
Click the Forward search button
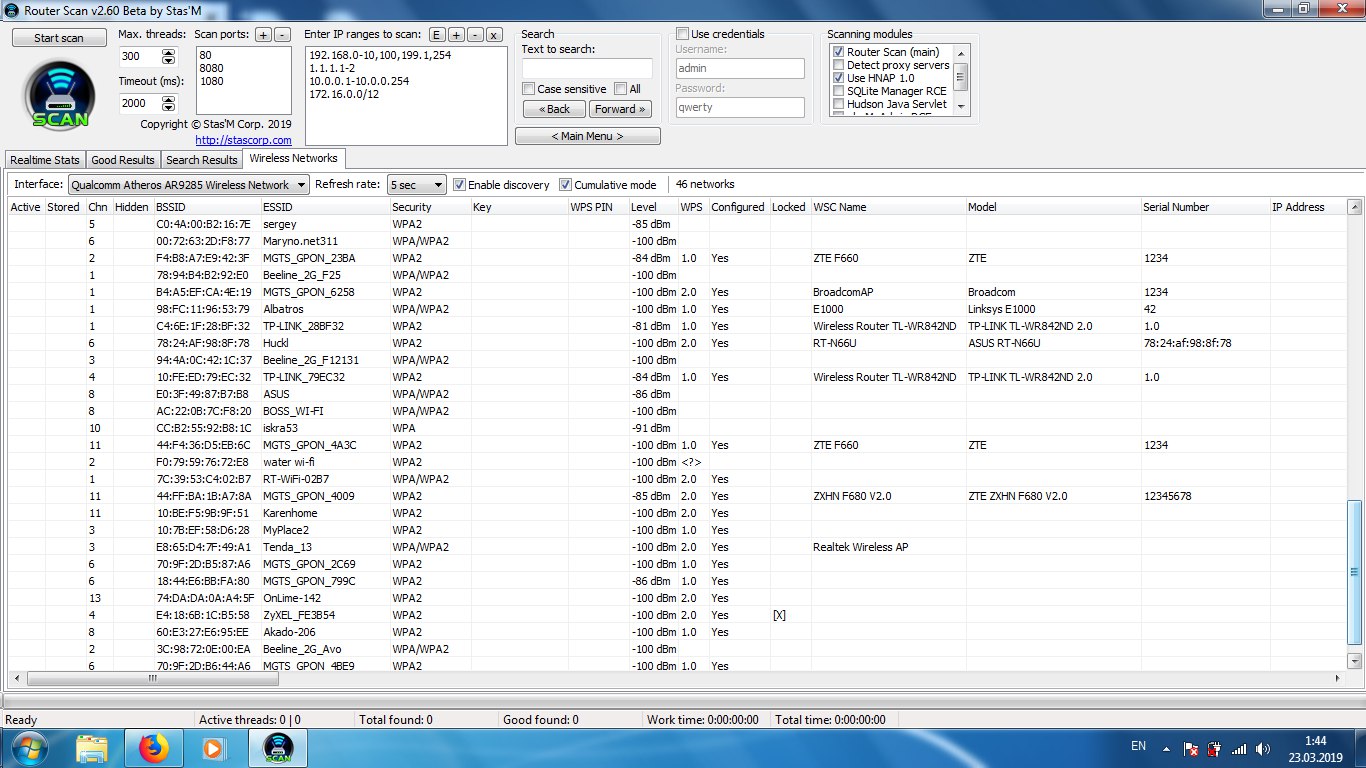[x=621, y=109]
